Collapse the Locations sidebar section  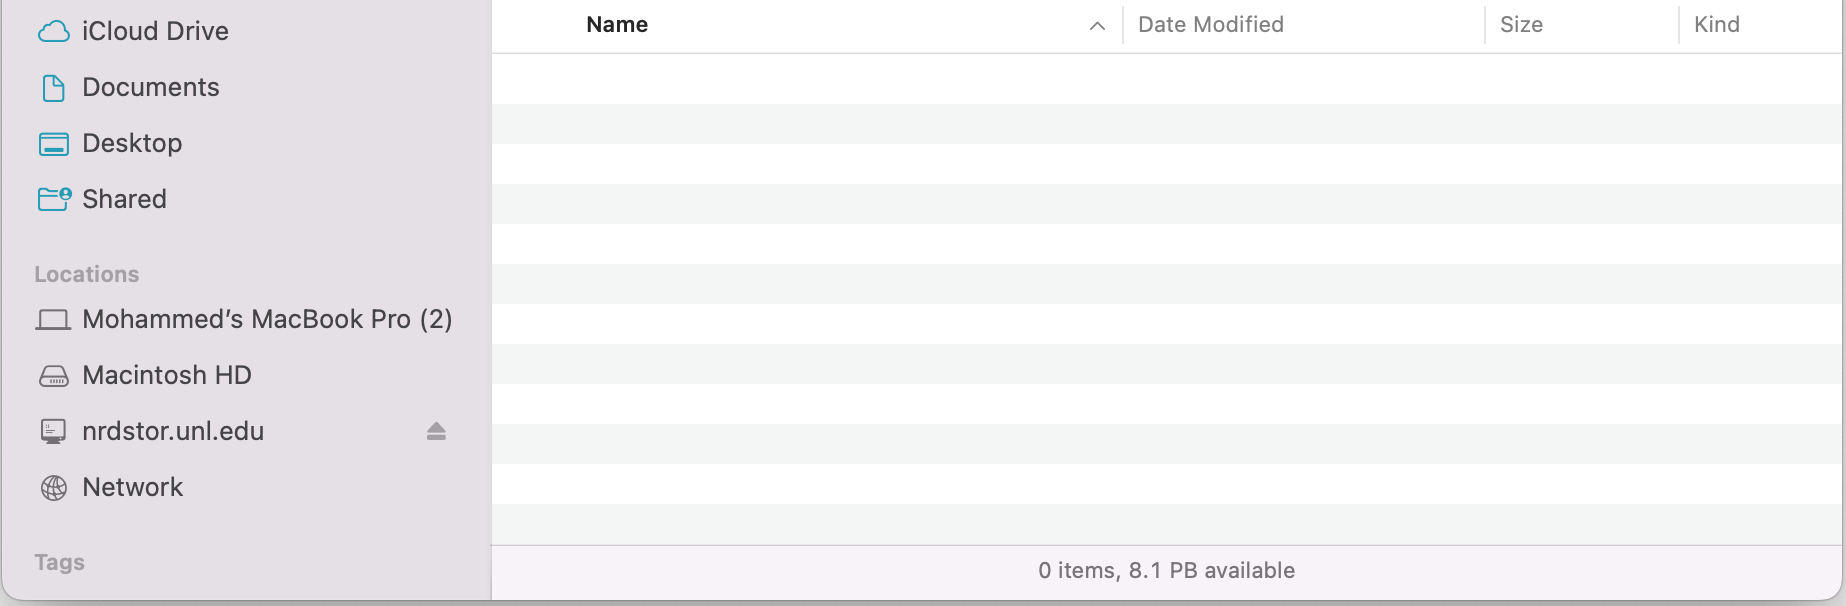(x=87, y=274)
